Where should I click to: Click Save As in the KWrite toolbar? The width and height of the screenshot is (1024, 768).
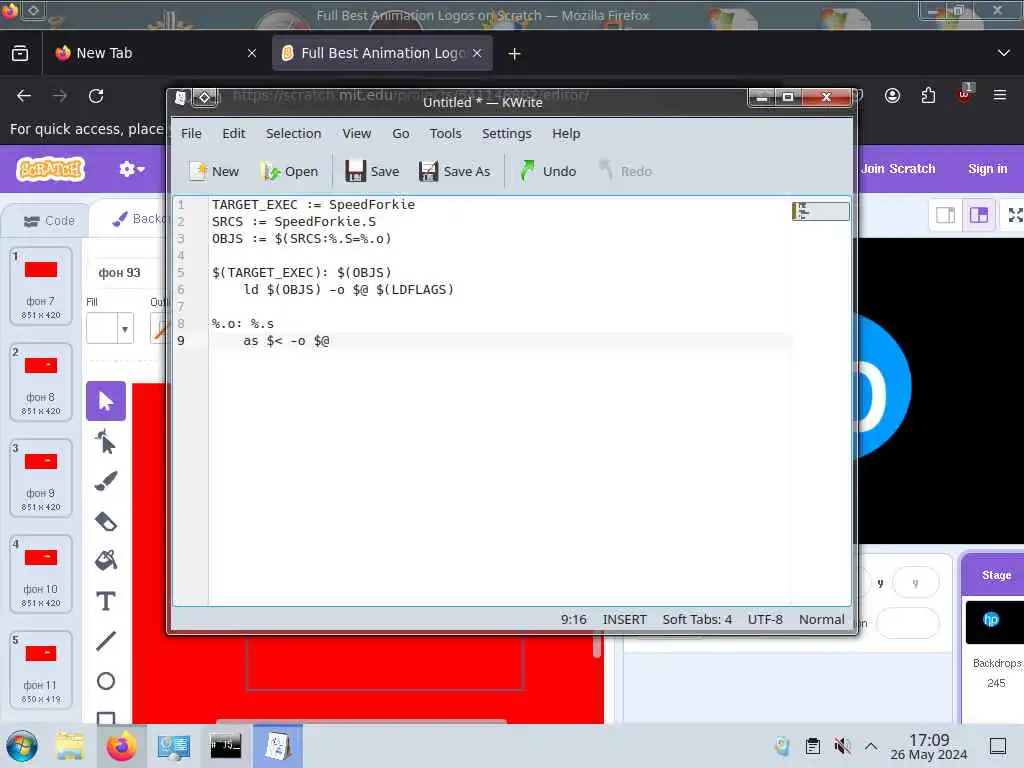tap(455, 171)
